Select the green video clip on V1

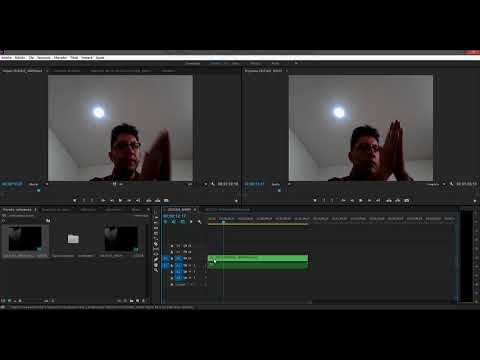point(258,258)
